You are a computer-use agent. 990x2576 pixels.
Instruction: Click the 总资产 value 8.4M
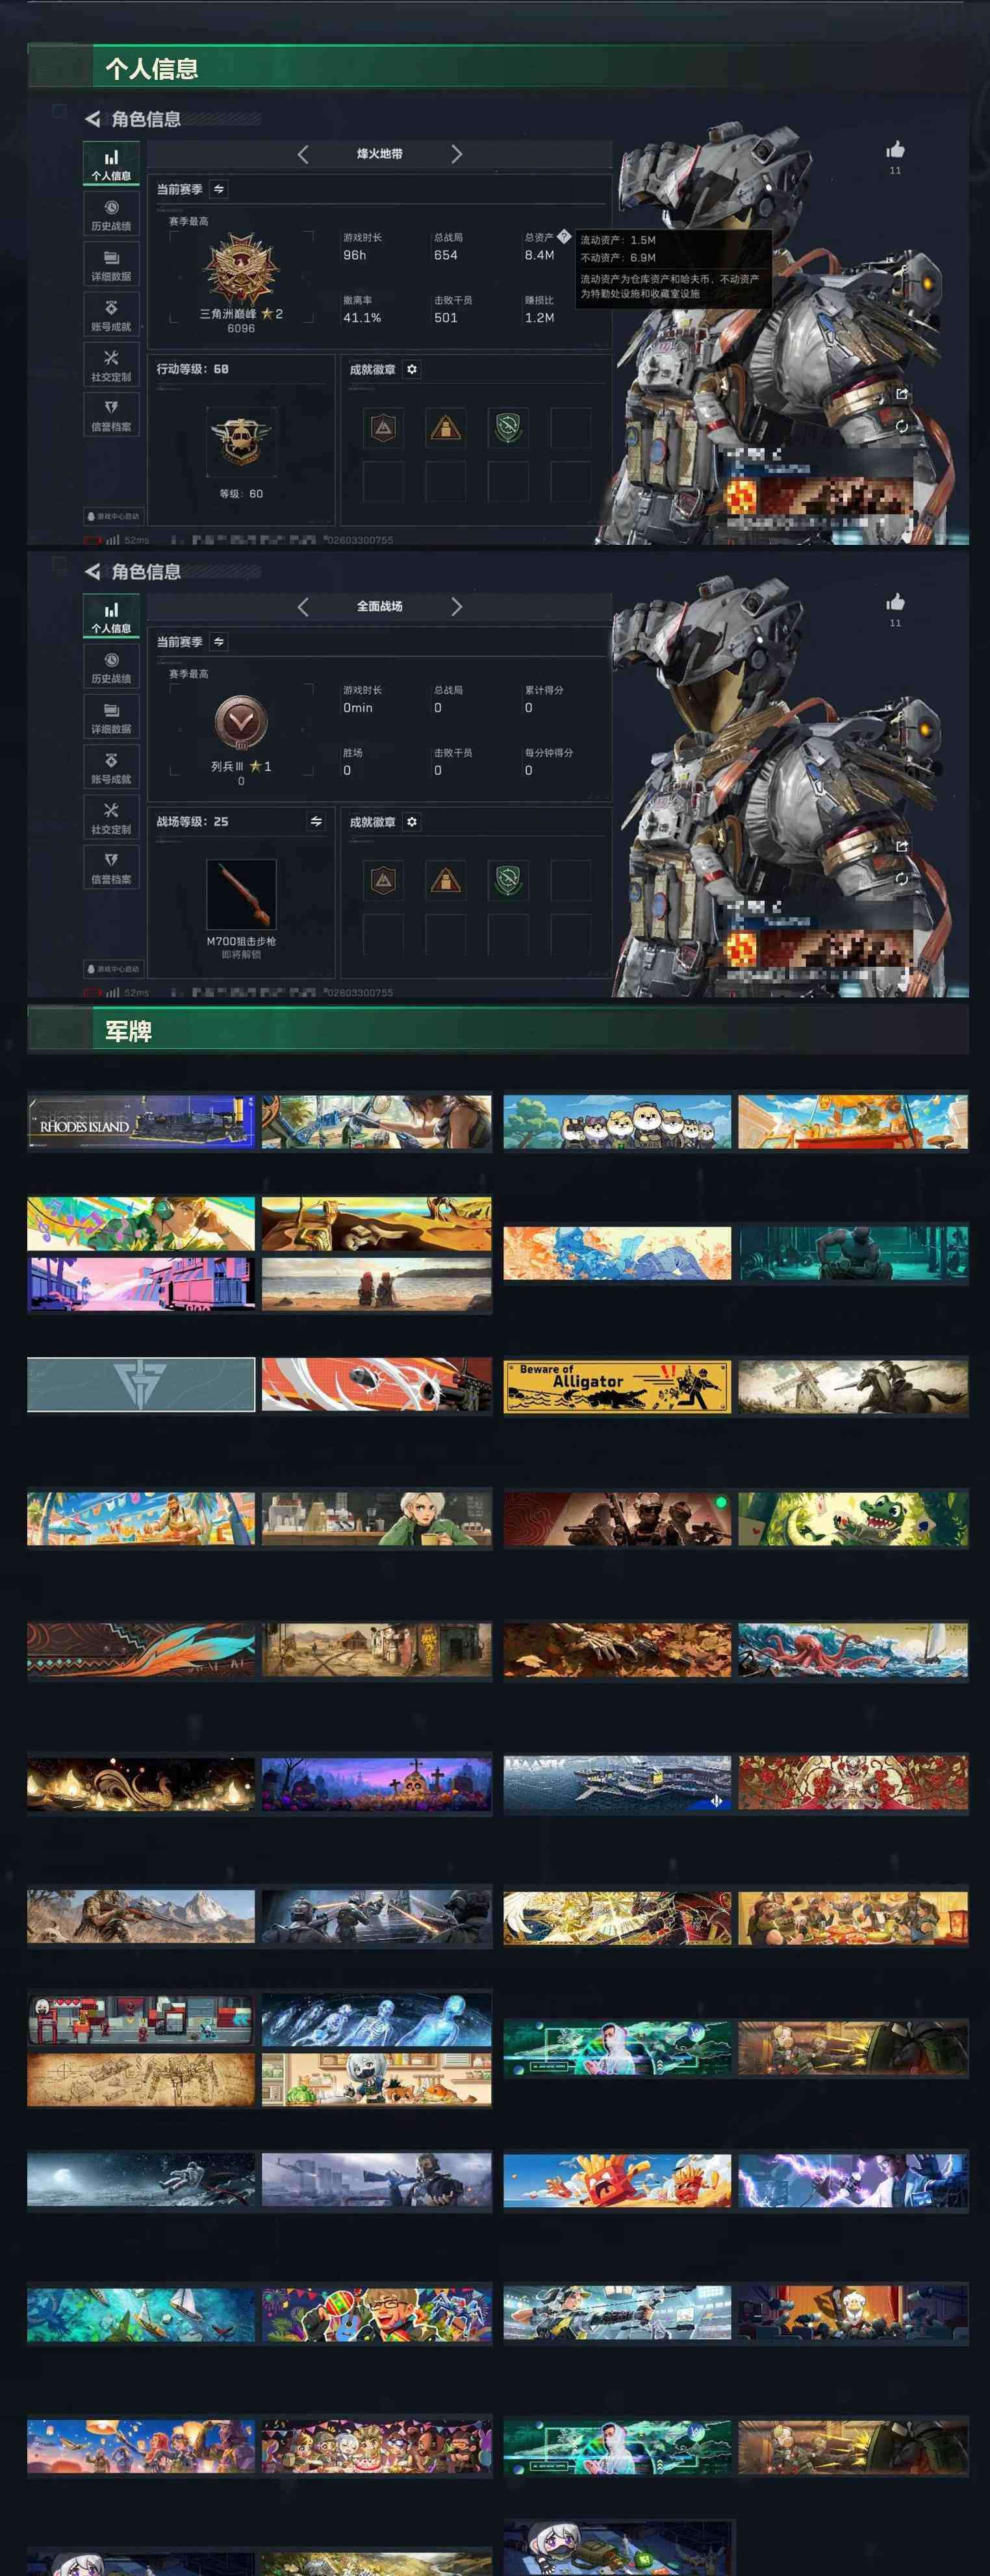539,255
